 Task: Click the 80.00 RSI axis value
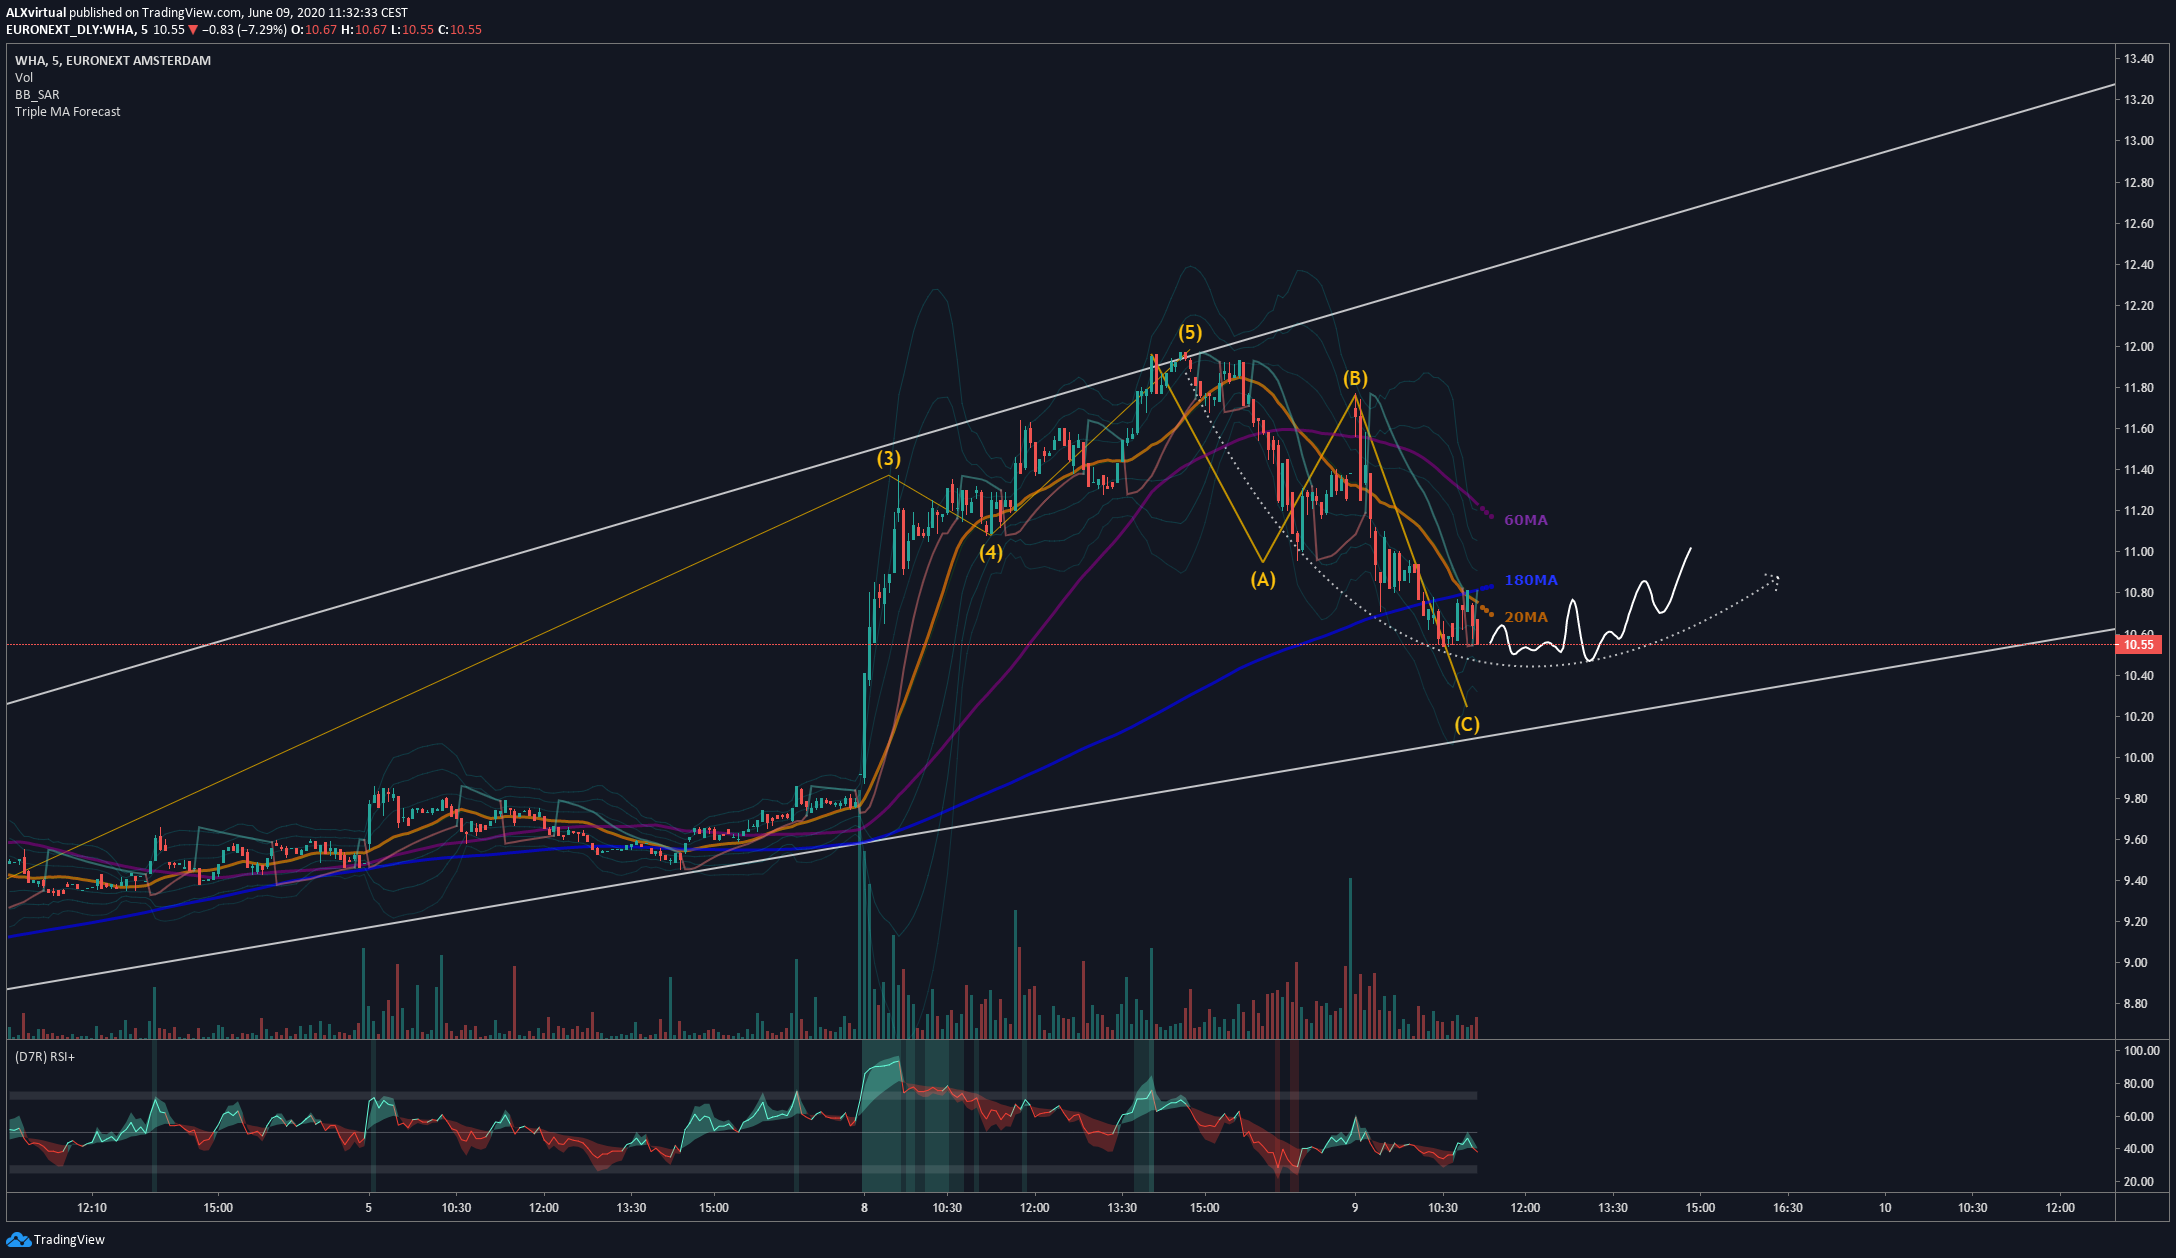[x=2139, y=1084]
